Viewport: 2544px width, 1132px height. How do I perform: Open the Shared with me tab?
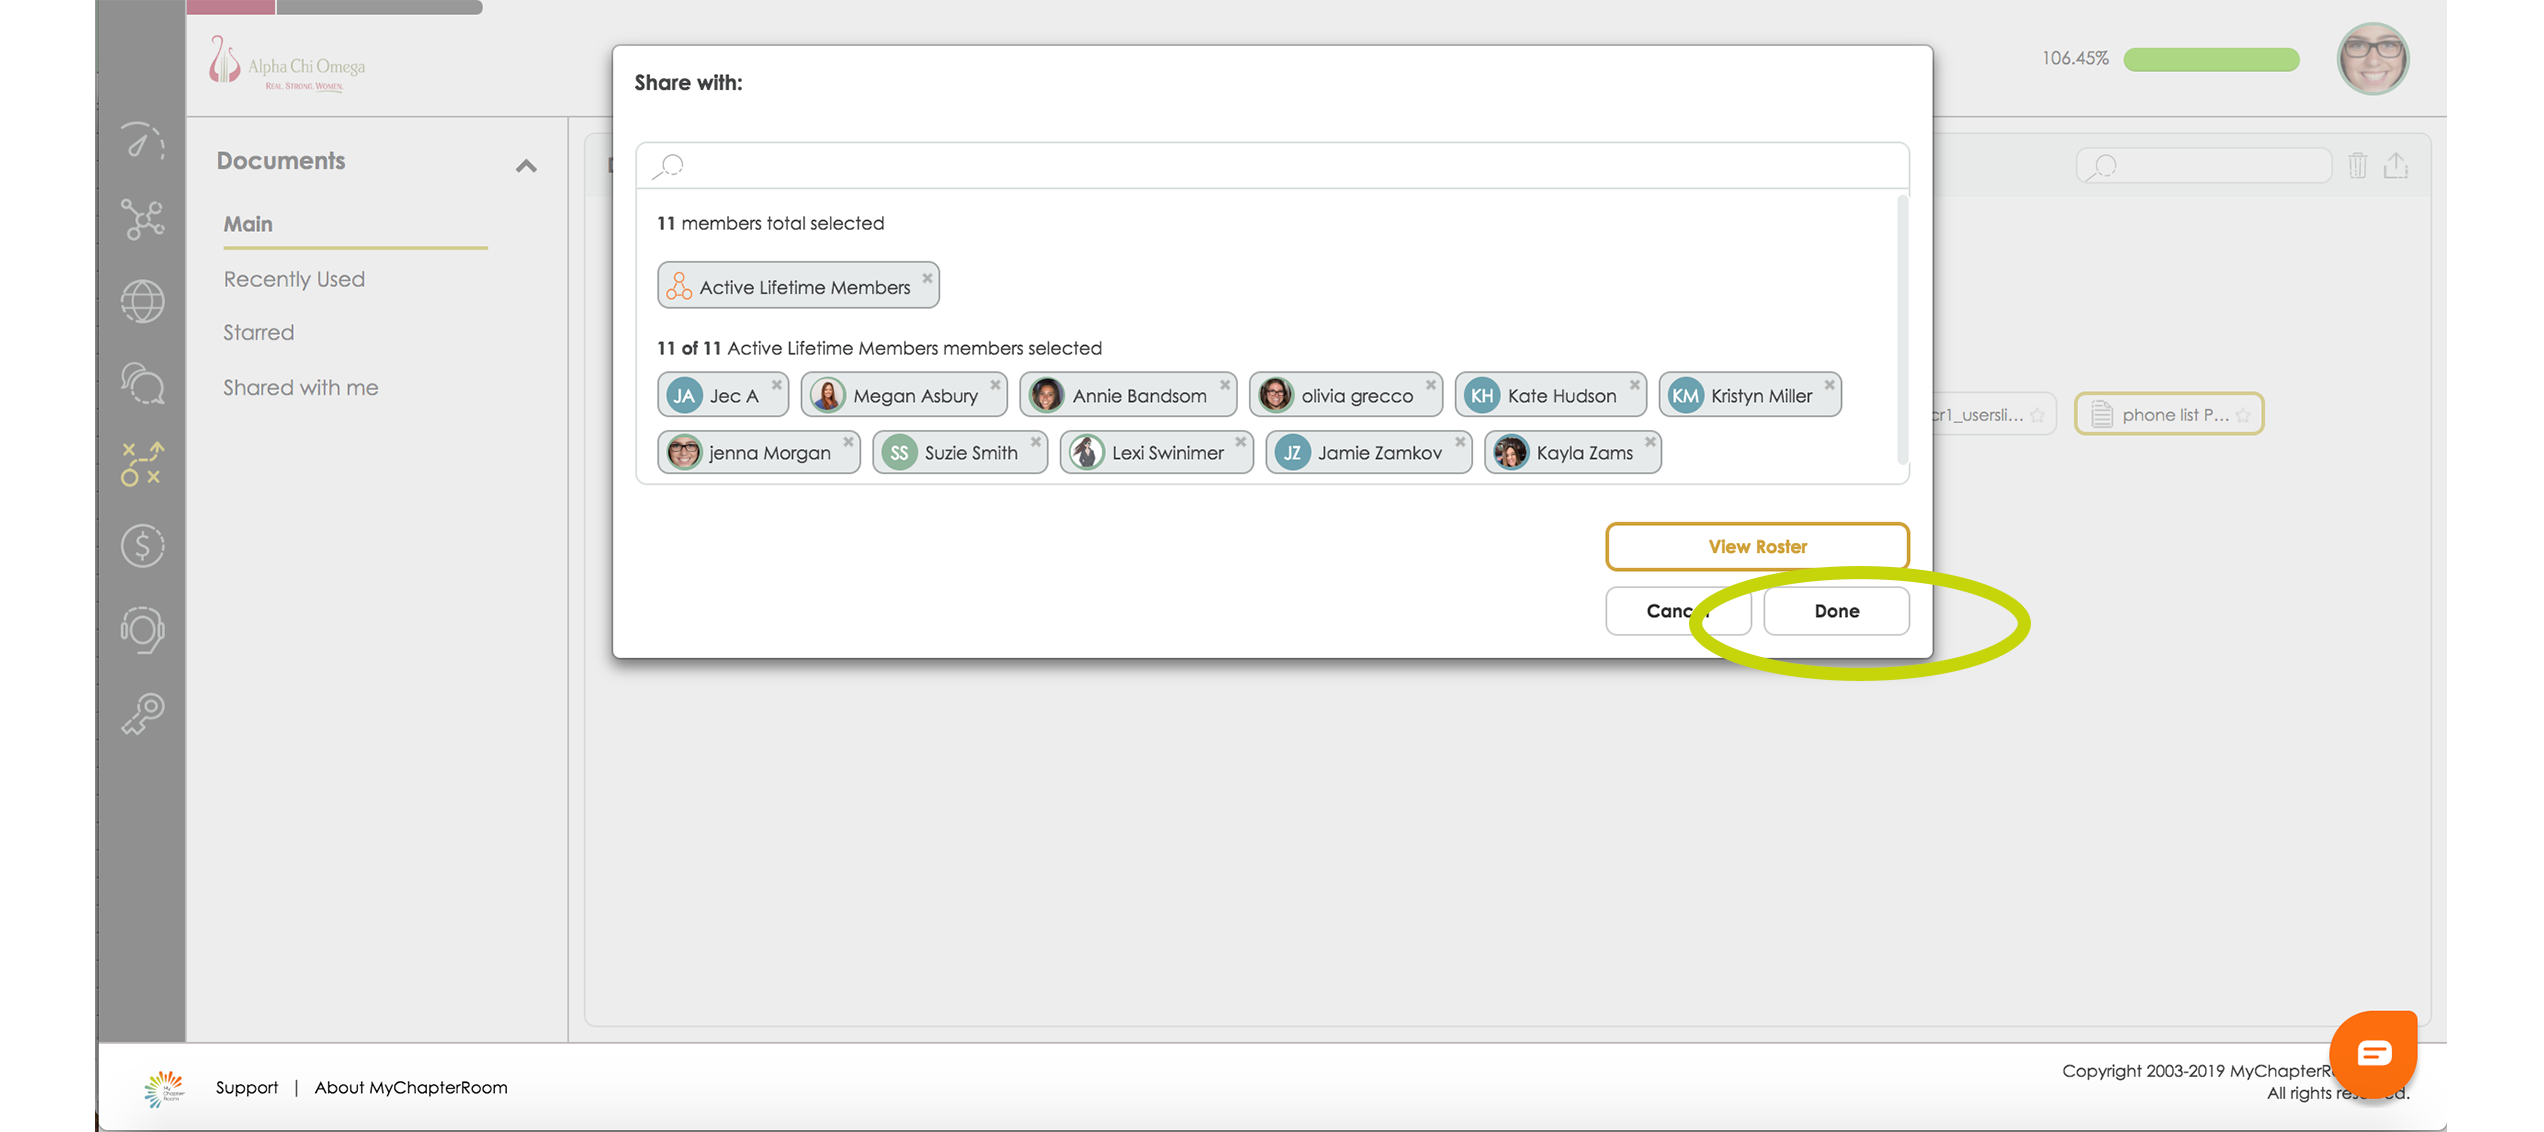(x=300, y=387)
